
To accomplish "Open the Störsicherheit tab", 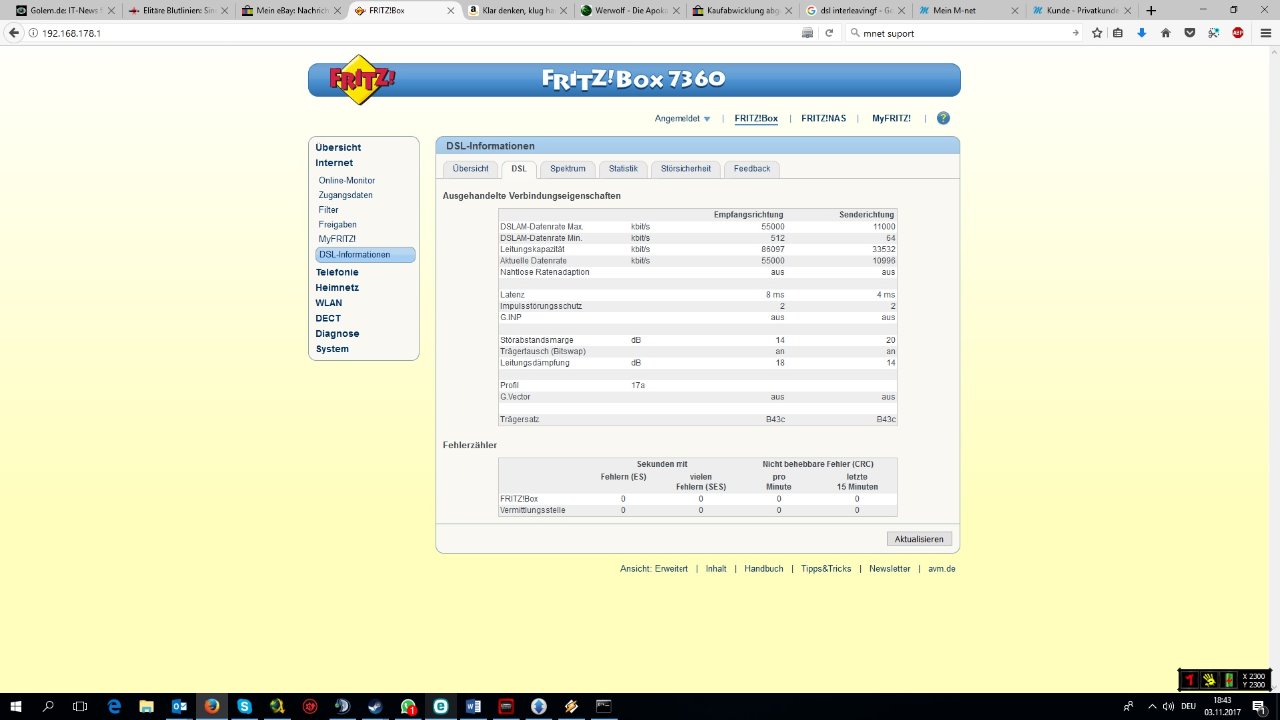I will click(x=685, y=169).
